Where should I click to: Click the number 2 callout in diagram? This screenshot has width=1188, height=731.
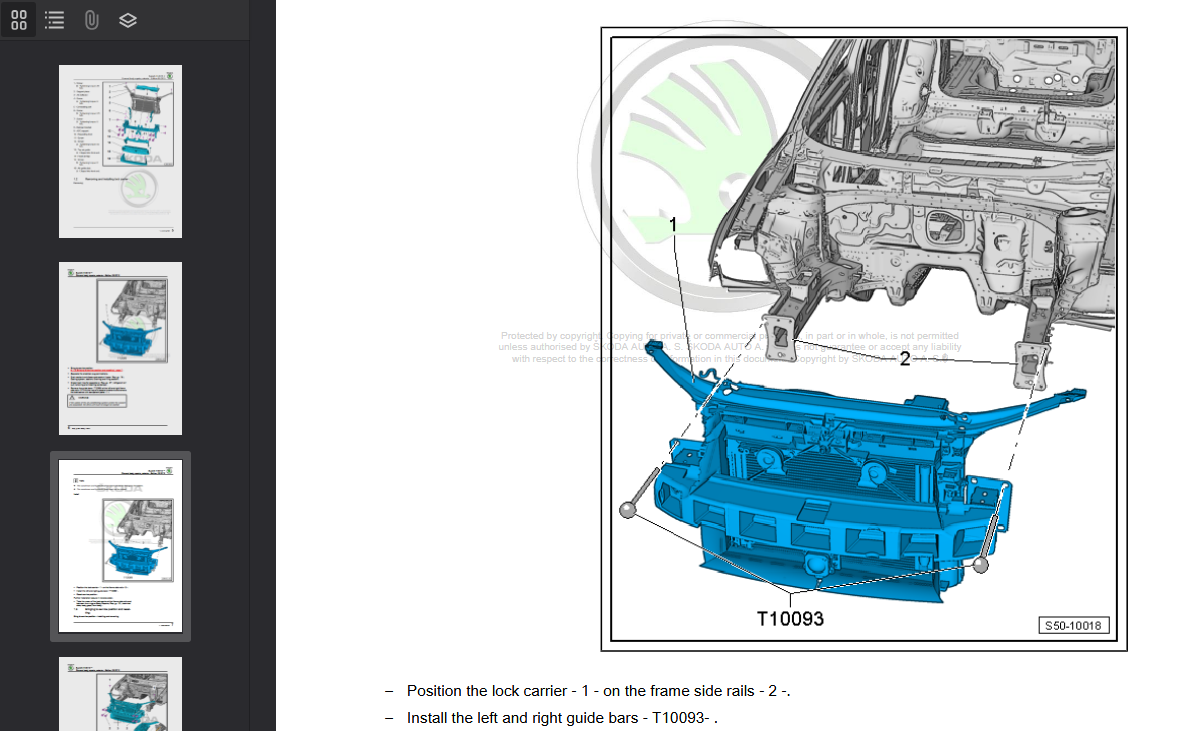click(x=904, y=358)
